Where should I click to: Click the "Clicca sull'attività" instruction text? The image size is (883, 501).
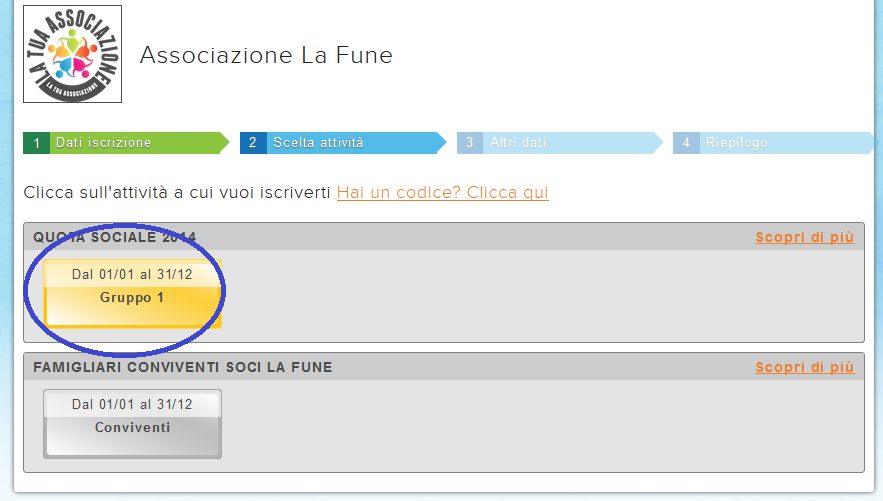coord(176,192)
